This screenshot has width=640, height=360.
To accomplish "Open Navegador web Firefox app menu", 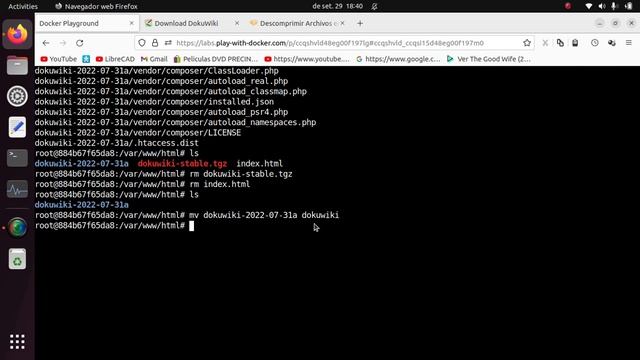I will pyautogui.click(x=96, y=6).
